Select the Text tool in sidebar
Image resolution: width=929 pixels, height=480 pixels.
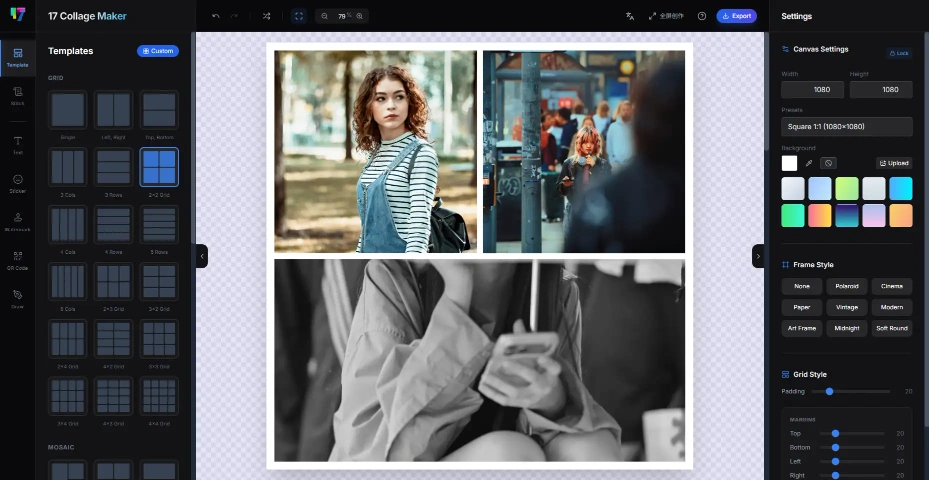[x=18, y=145]
